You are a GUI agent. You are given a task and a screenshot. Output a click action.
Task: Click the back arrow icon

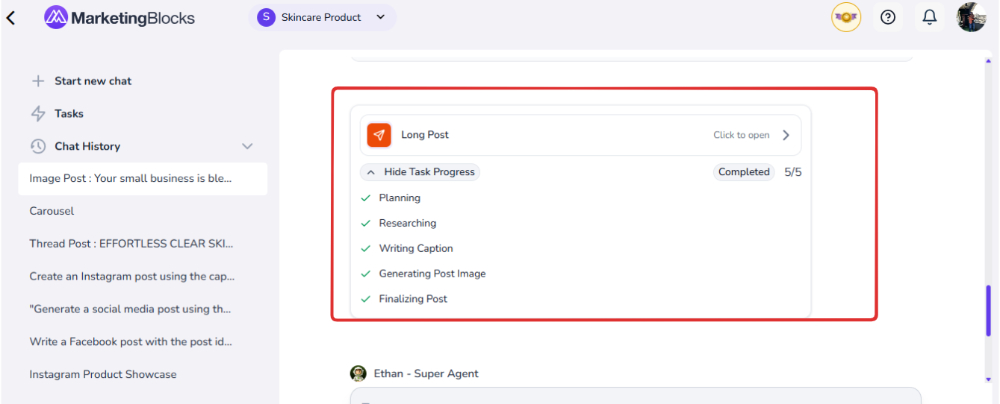pyautogui.click(x=11, y=18)
